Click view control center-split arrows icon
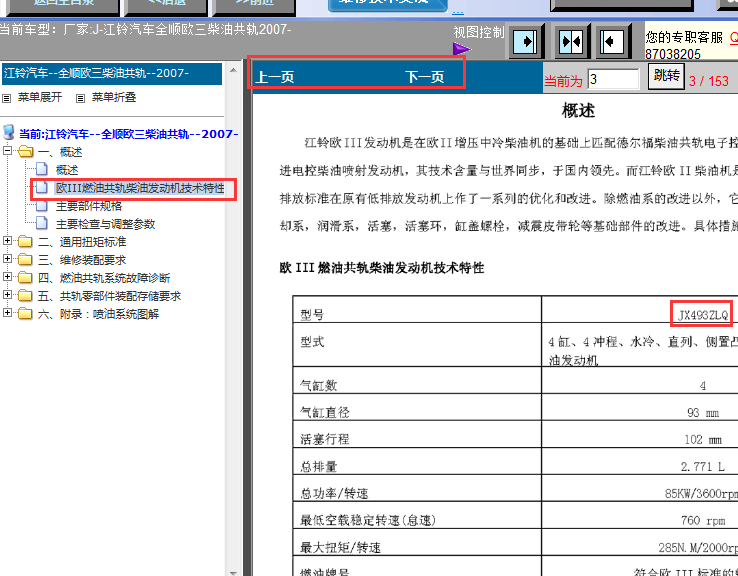Image resolution: width=738 pixels, height=576 pixels. click(571, 41)
